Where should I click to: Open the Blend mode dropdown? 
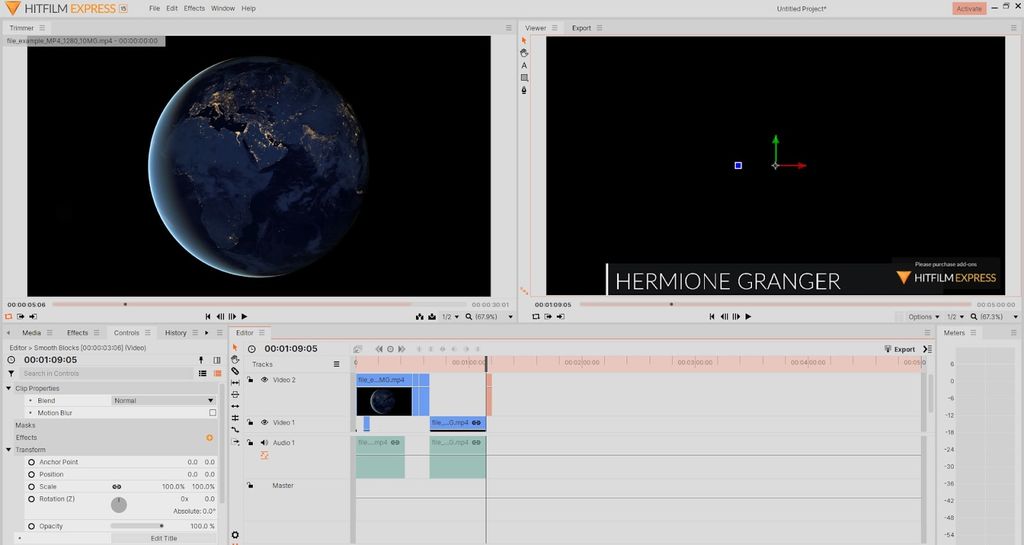163,400
